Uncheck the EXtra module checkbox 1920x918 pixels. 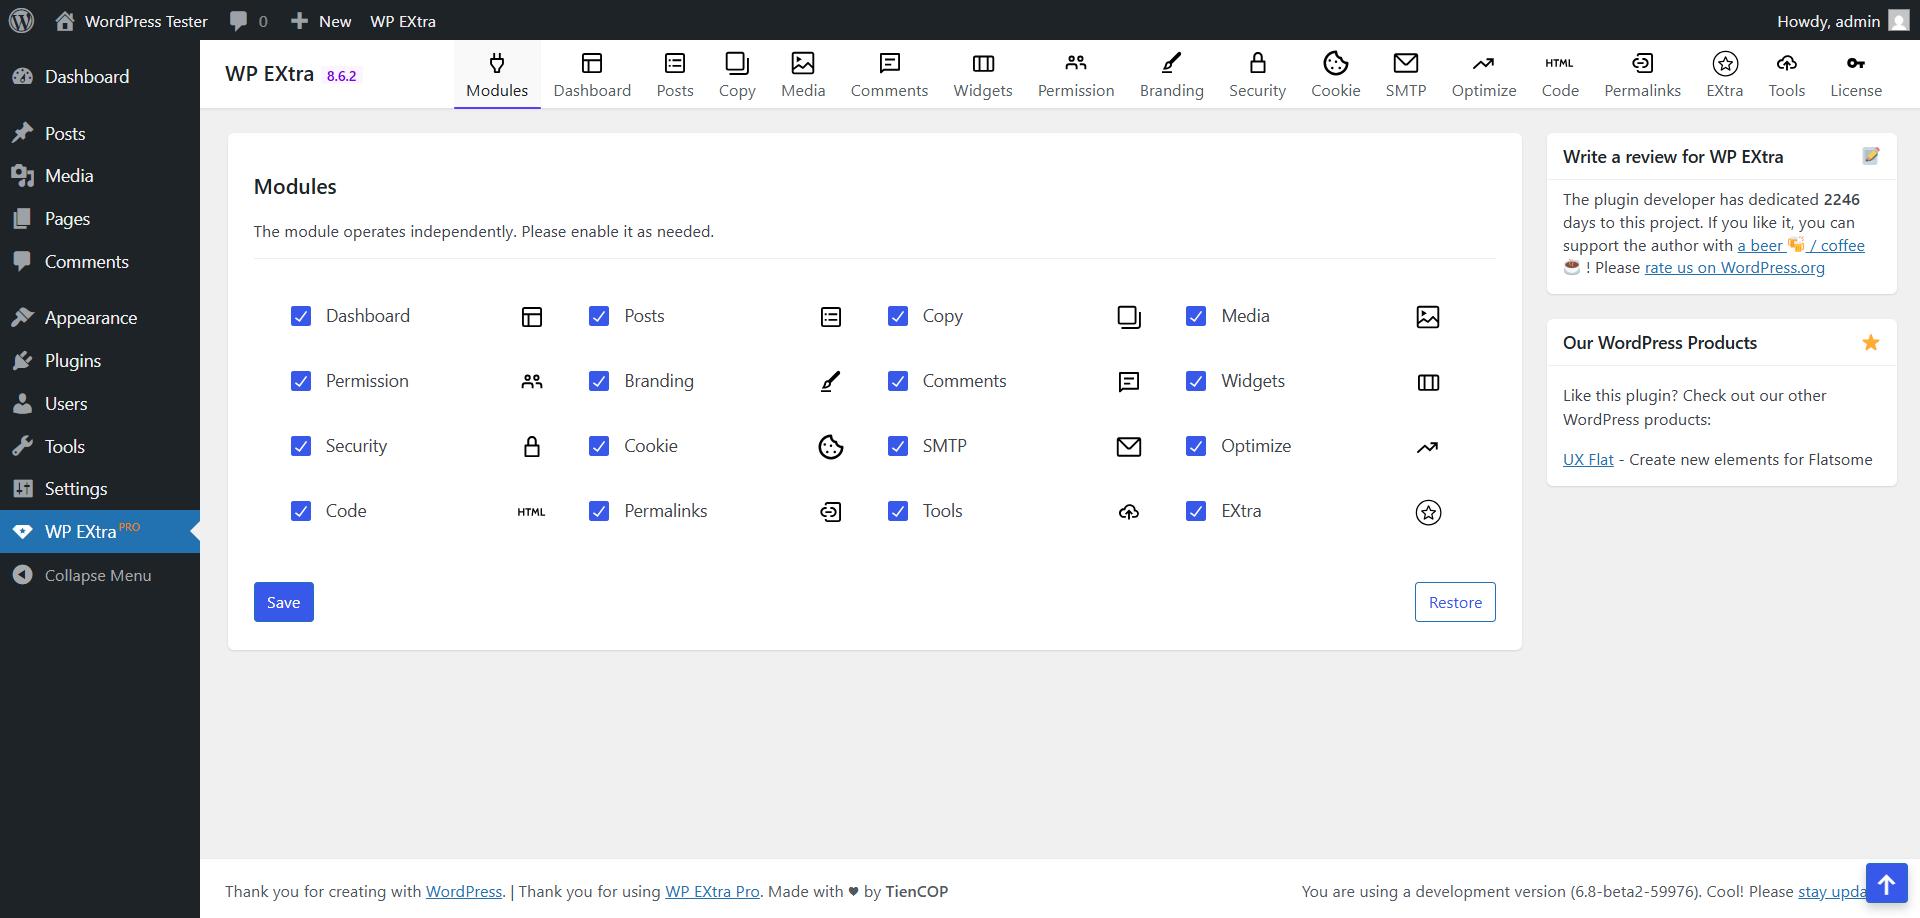pos(1195,511)
